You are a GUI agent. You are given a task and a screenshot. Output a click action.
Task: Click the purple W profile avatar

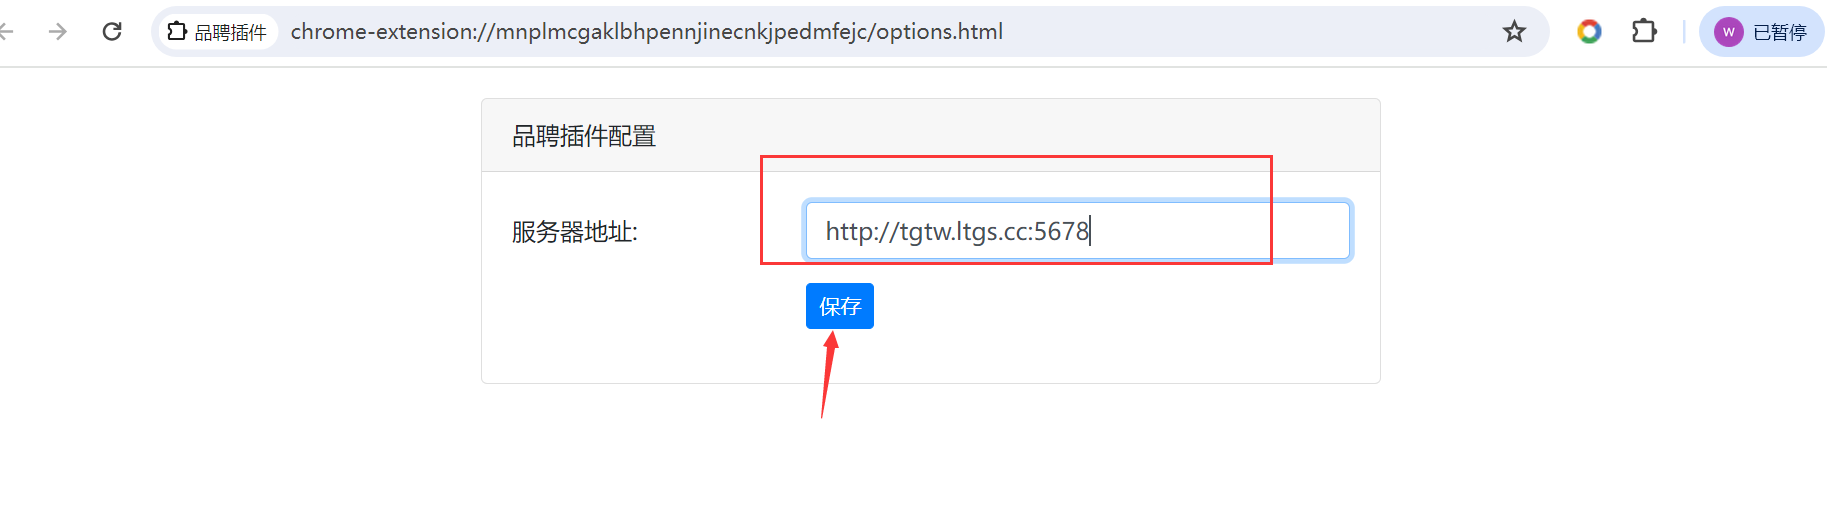click(x=1728, y=32)
